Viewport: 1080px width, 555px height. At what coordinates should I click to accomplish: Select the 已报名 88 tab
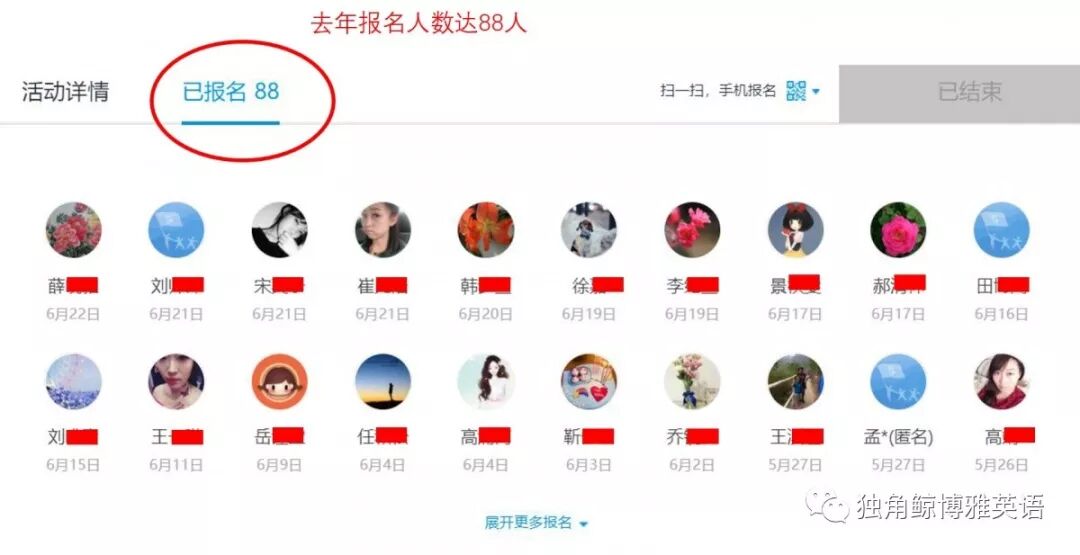click(231, 92)
